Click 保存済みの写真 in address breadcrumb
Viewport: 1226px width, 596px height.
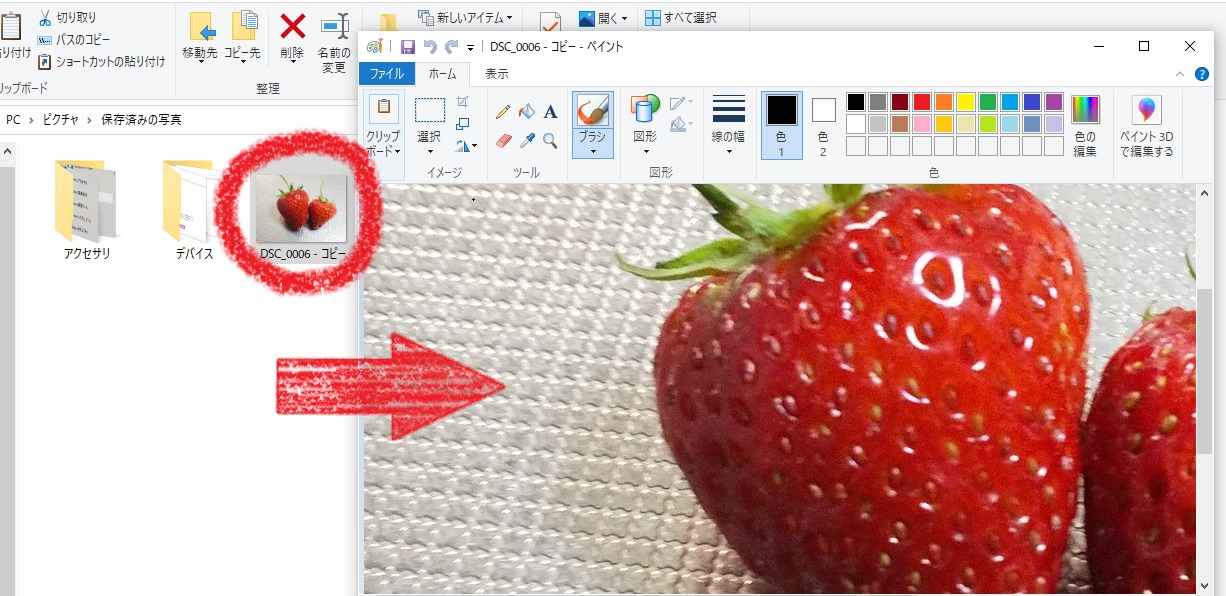click(141, 120)
